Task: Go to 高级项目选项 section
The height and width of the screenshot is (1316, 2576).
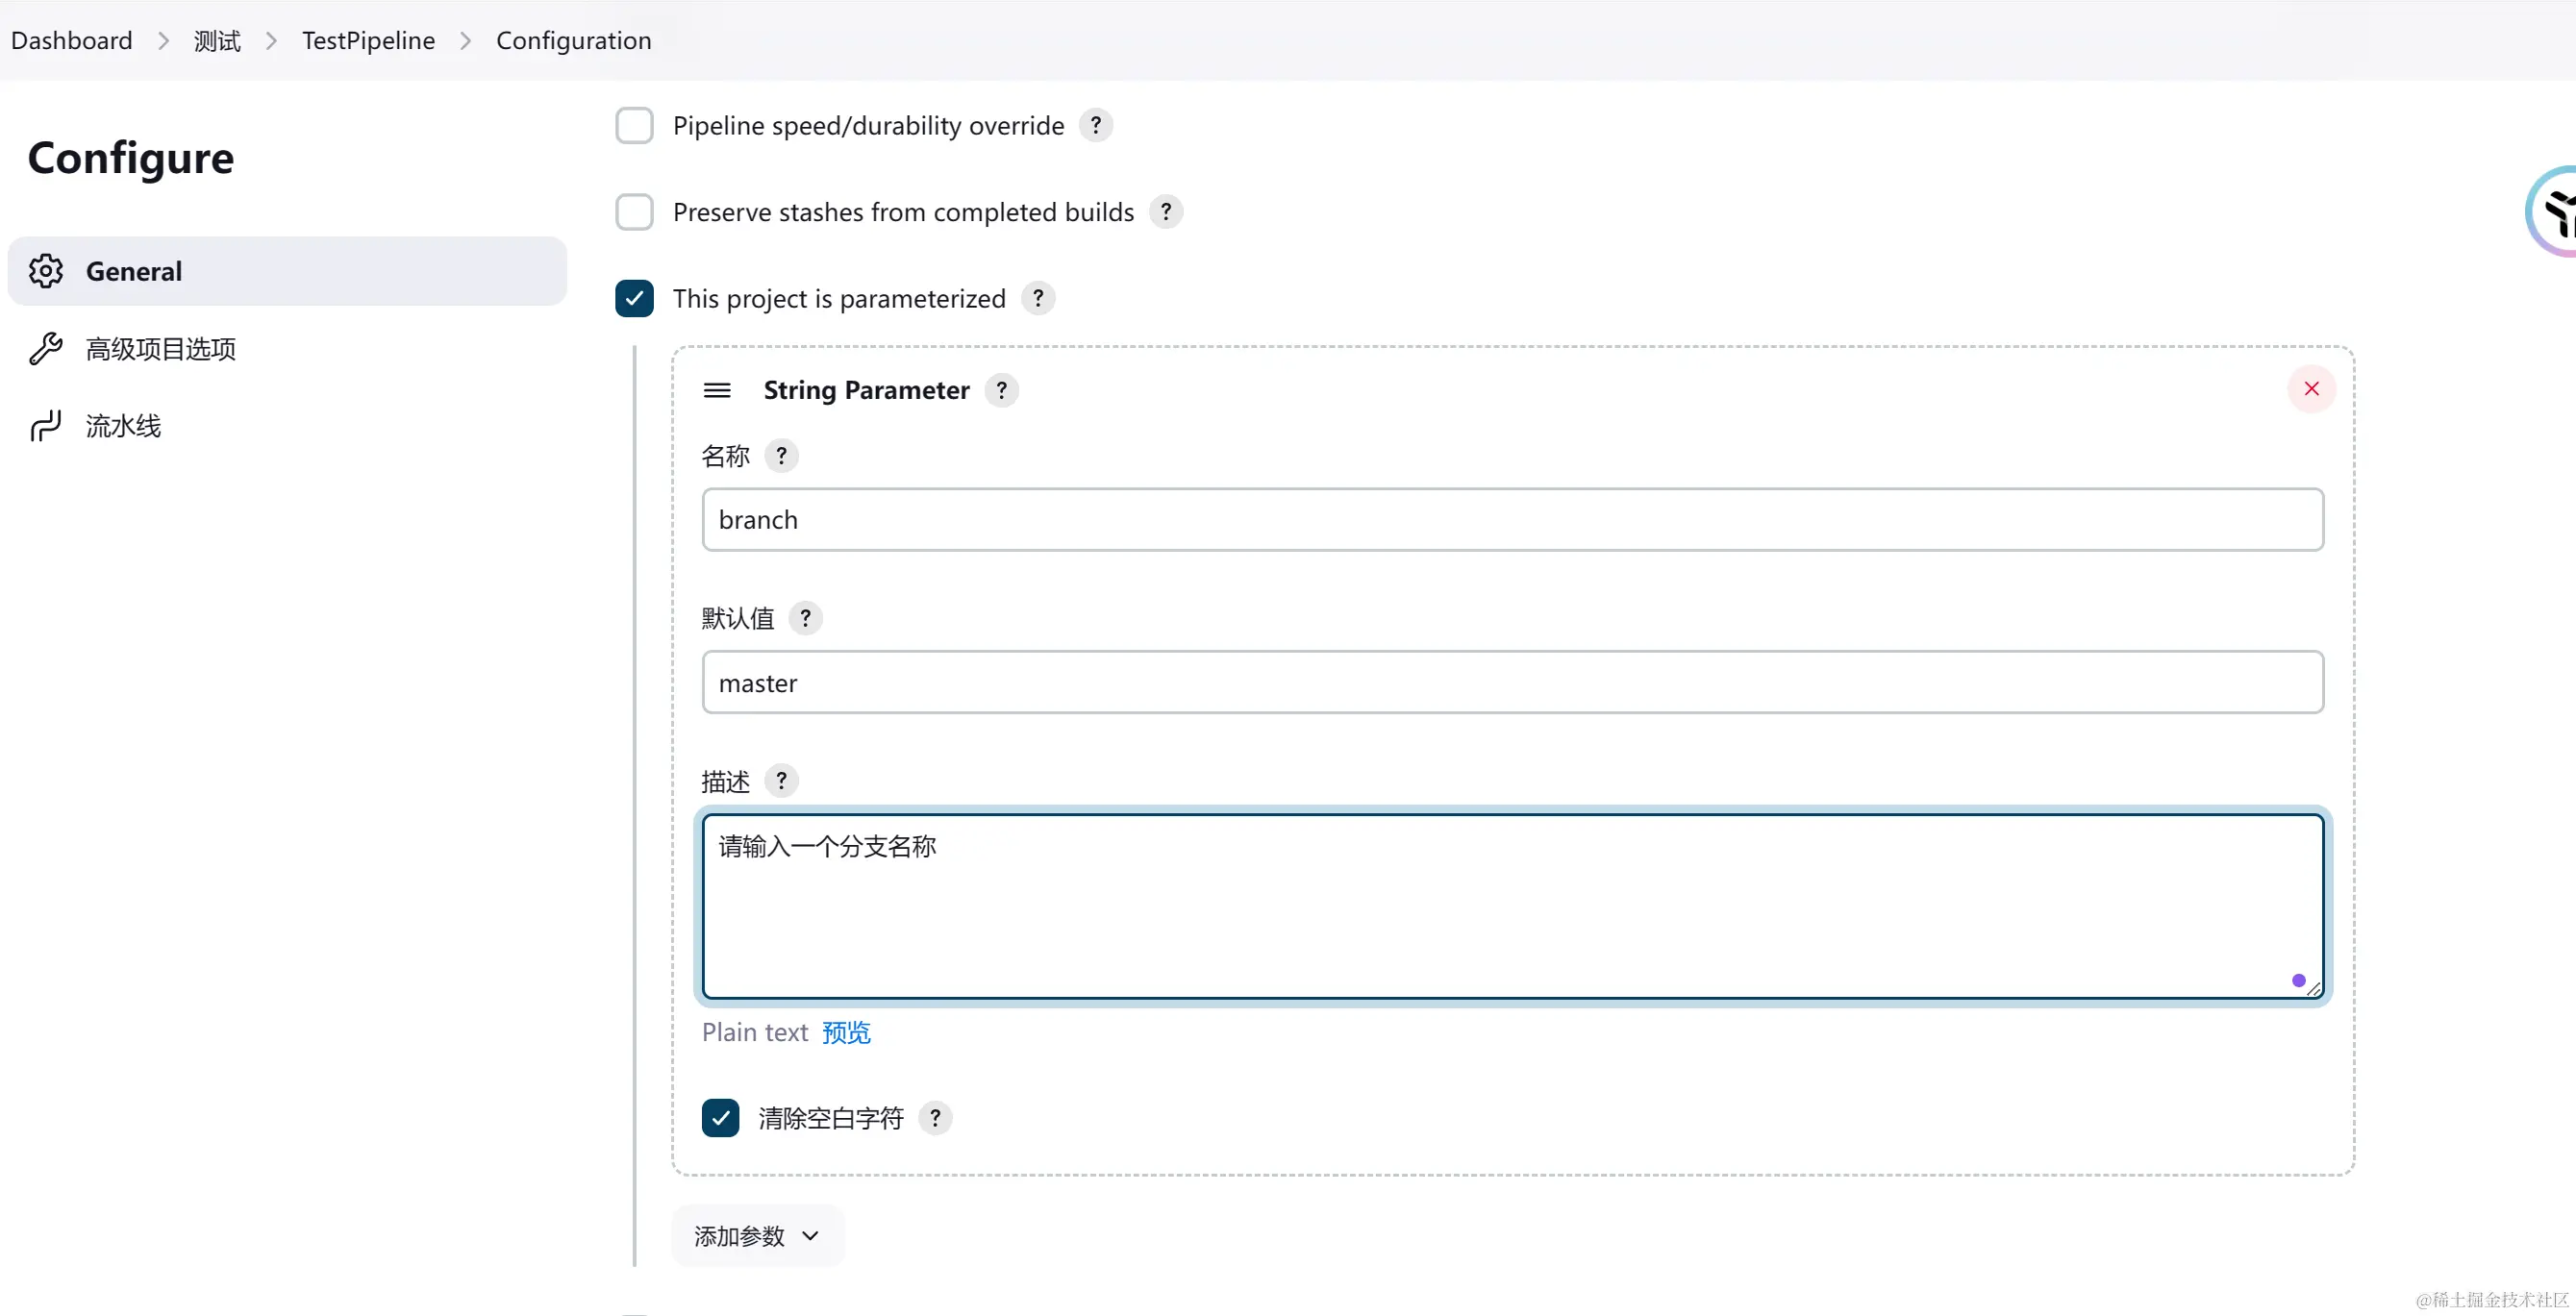Action: point(160,349)
